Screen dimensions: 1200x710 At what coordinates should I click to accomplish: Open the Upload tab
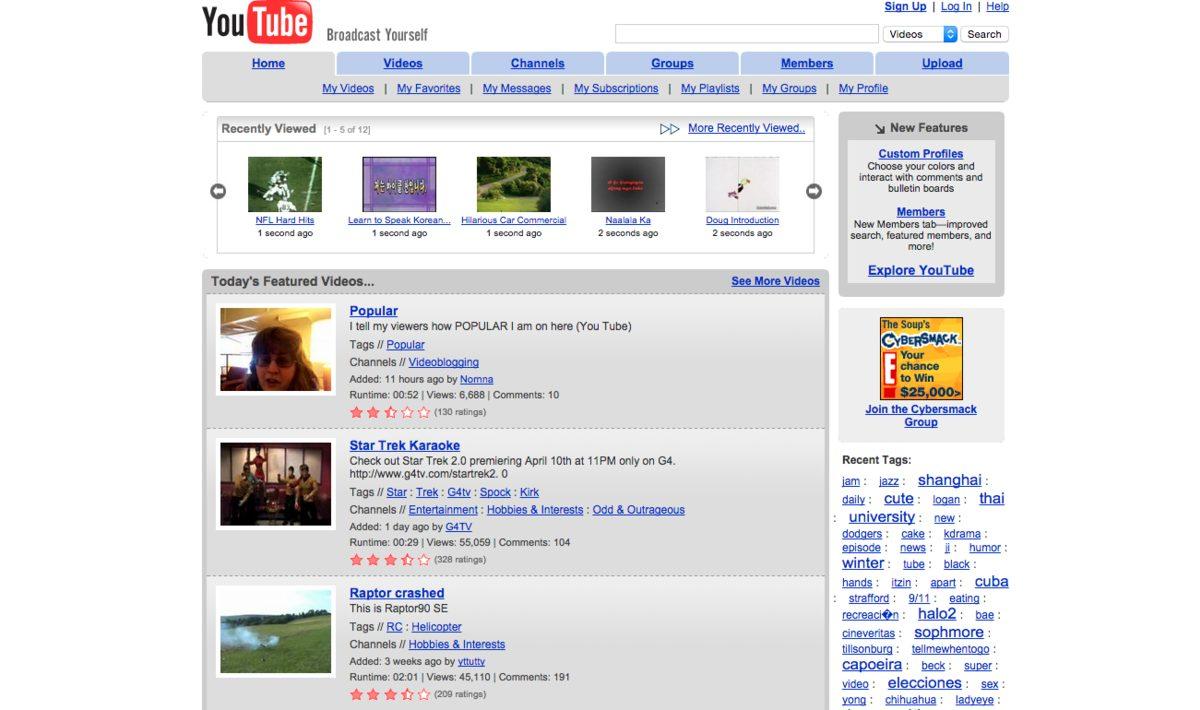(941, 63)
